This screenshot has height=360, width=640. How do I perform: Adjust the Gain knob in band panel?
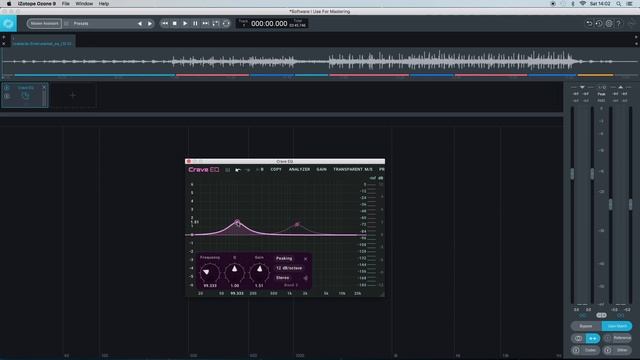[x=259, y=272]
